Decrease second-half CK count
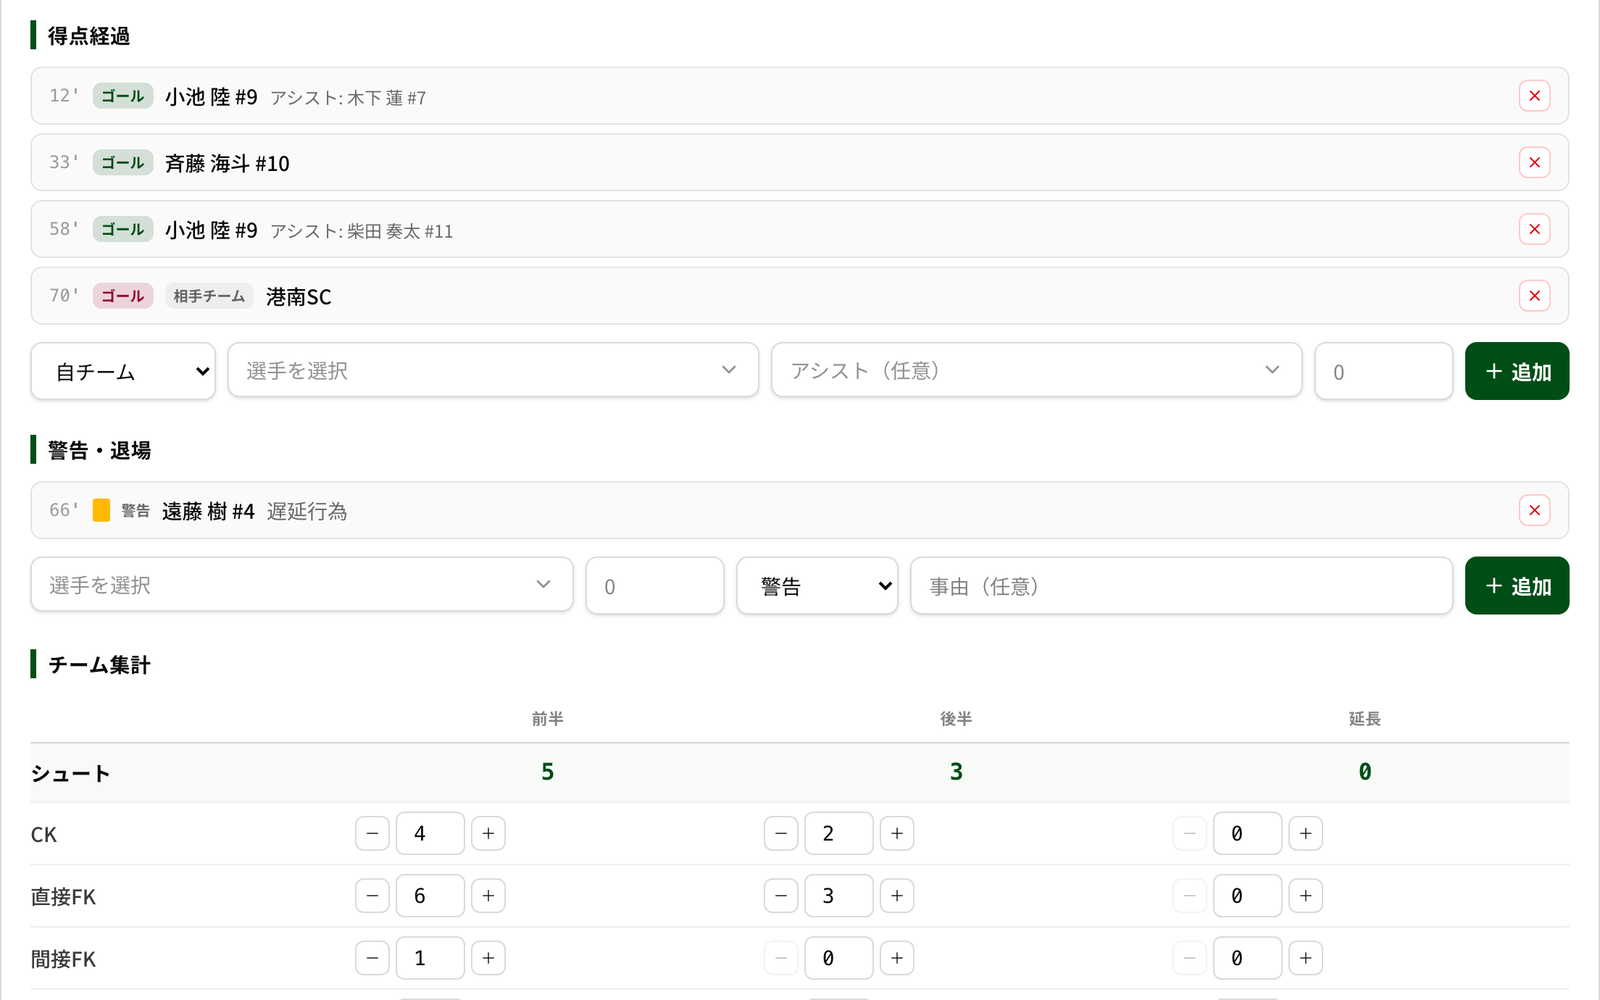Image resolution: width=1600 pixels, height=1000 pixels. tap(781, 833)
